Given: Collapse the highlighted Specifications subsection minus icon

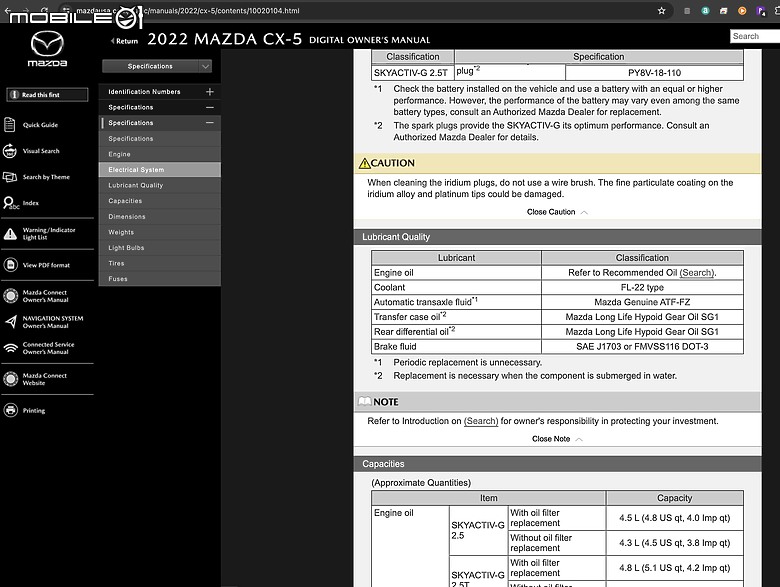Looking at the screenshot, I should pos(210,122).
